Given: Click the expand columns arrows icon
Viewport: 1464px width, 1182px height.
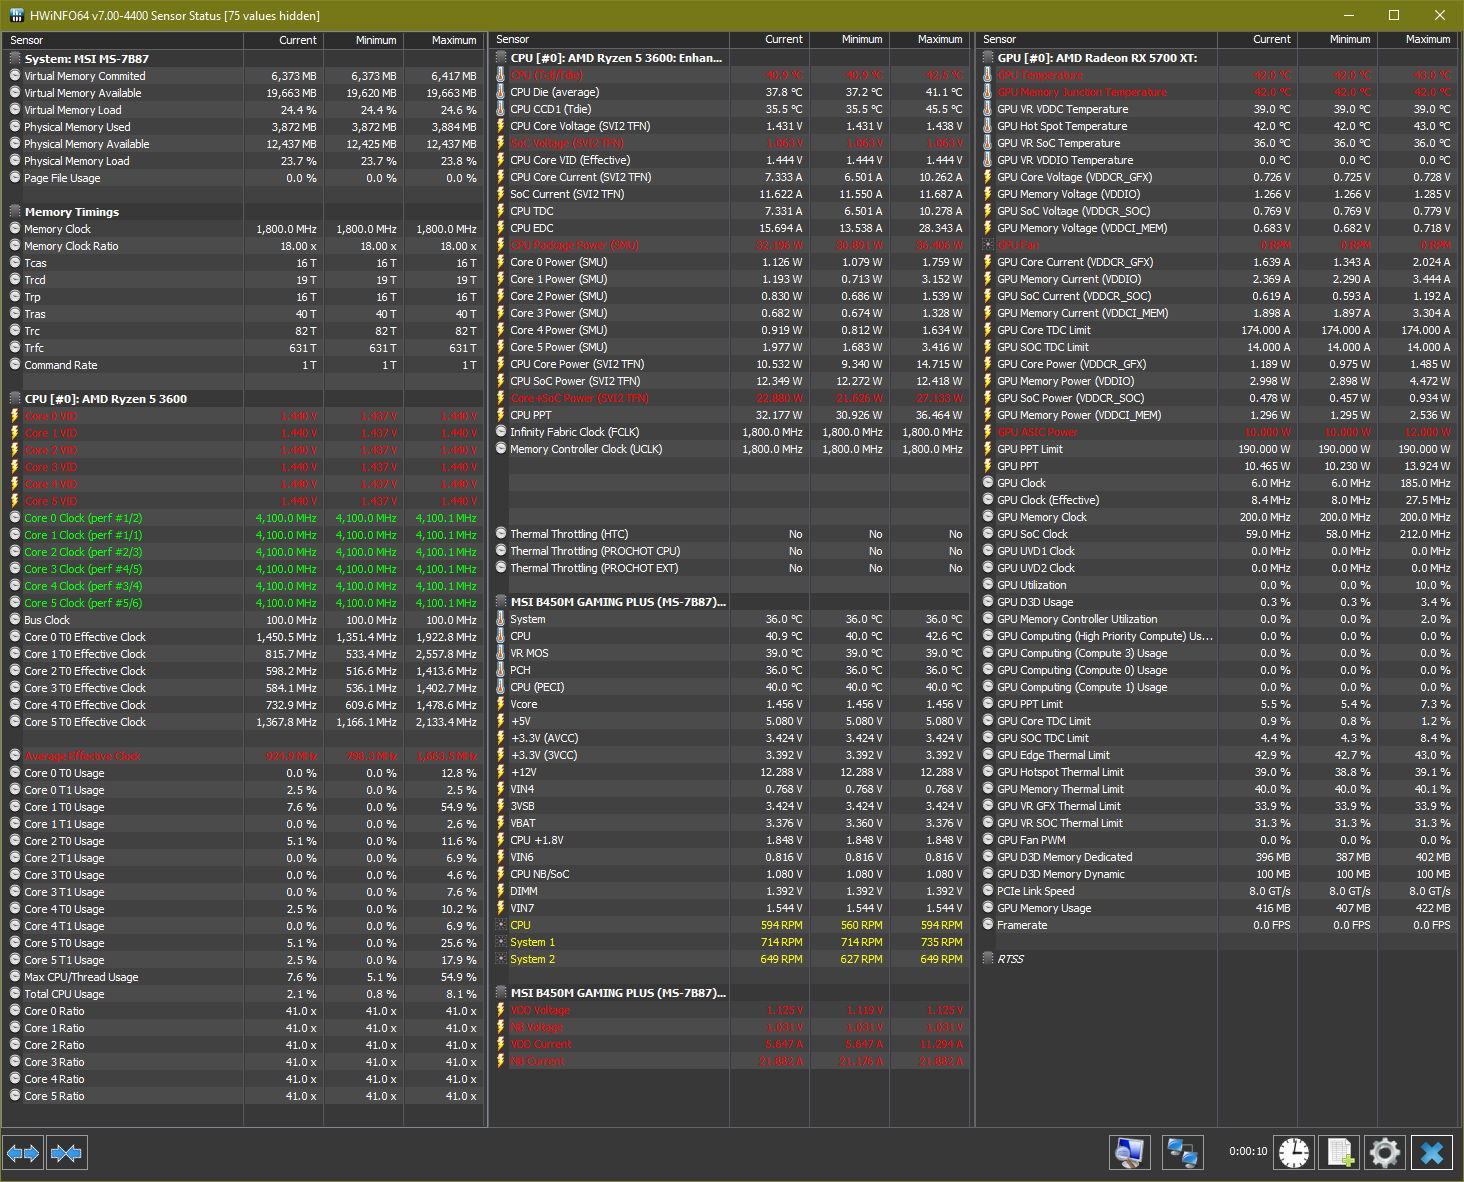Looking at the screenshot, I should 23,1153.
